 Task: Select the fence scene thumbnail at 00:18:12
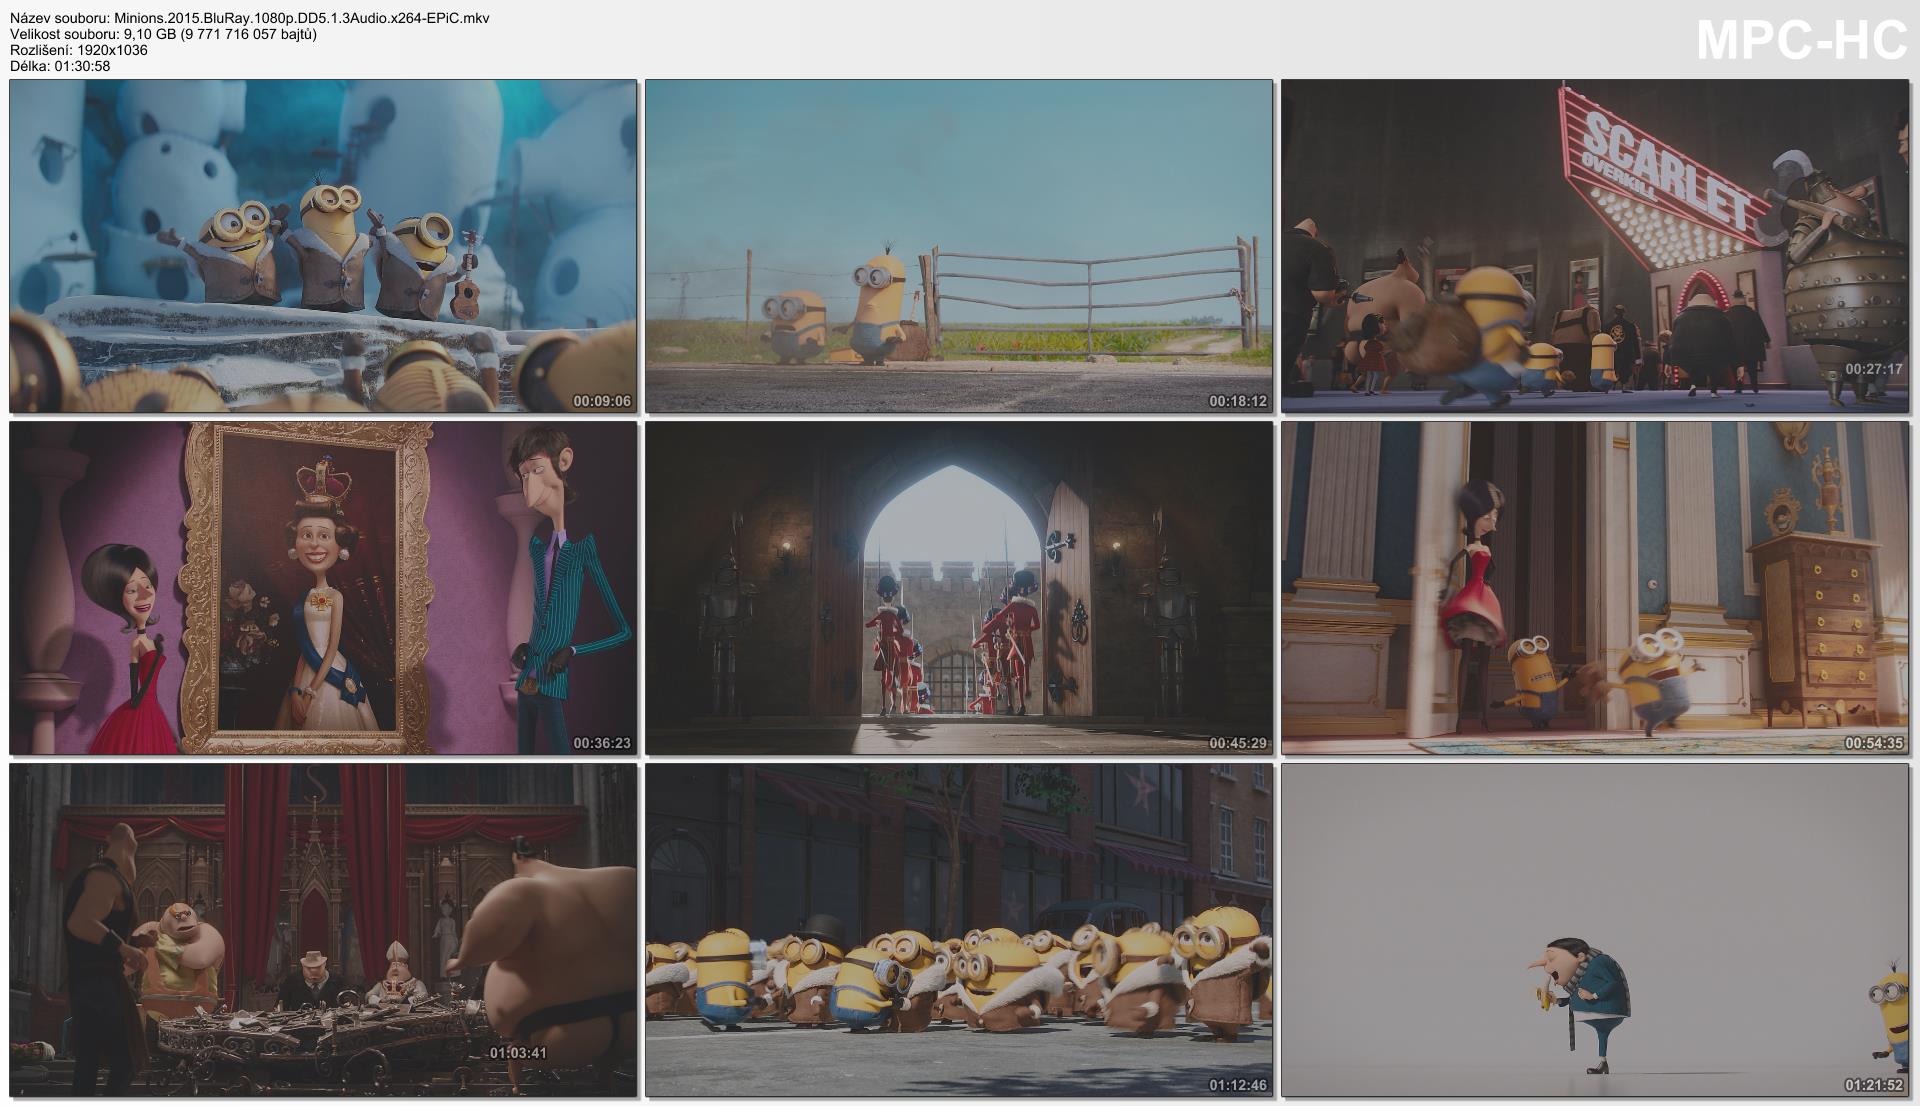click(x=959, y=246)
